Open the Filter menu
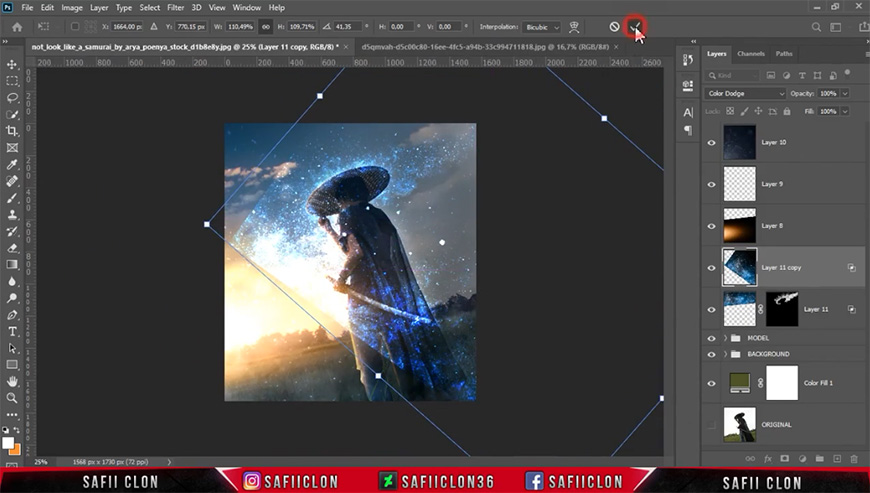This screenshot has height=493, width=870. 175,7
